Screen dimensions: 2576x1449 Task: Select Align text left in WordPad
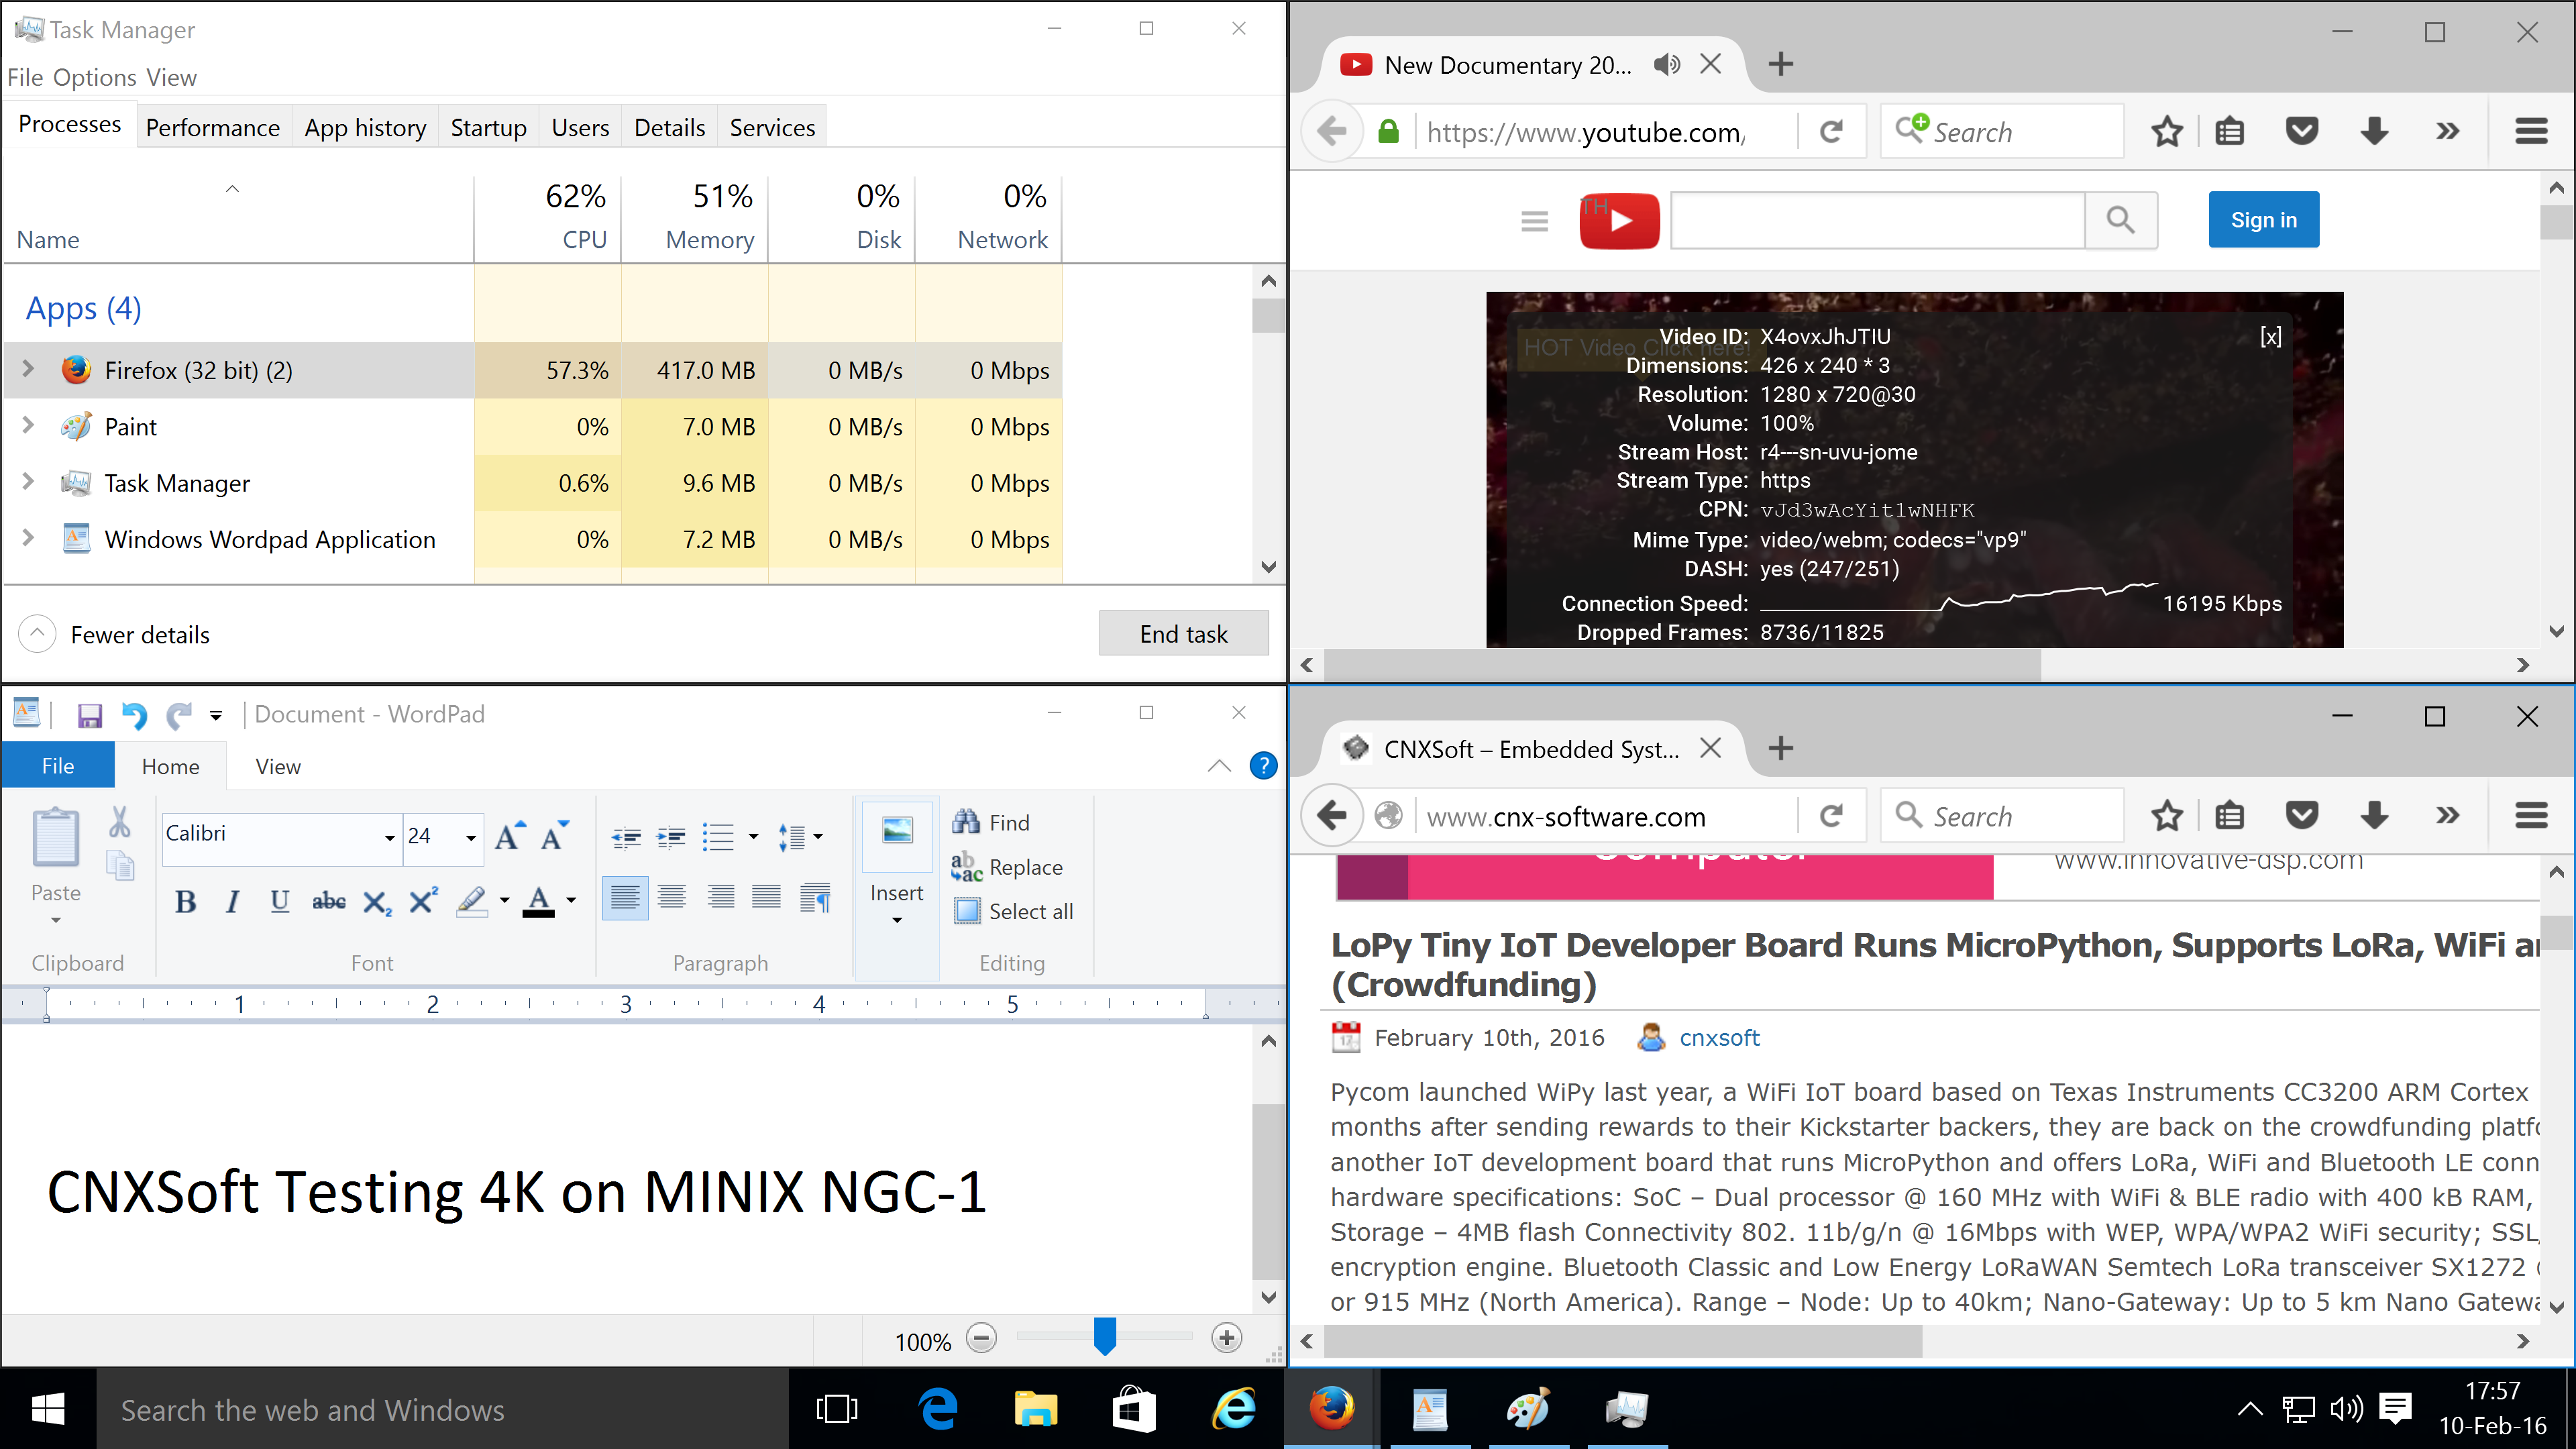click(625, 897)
